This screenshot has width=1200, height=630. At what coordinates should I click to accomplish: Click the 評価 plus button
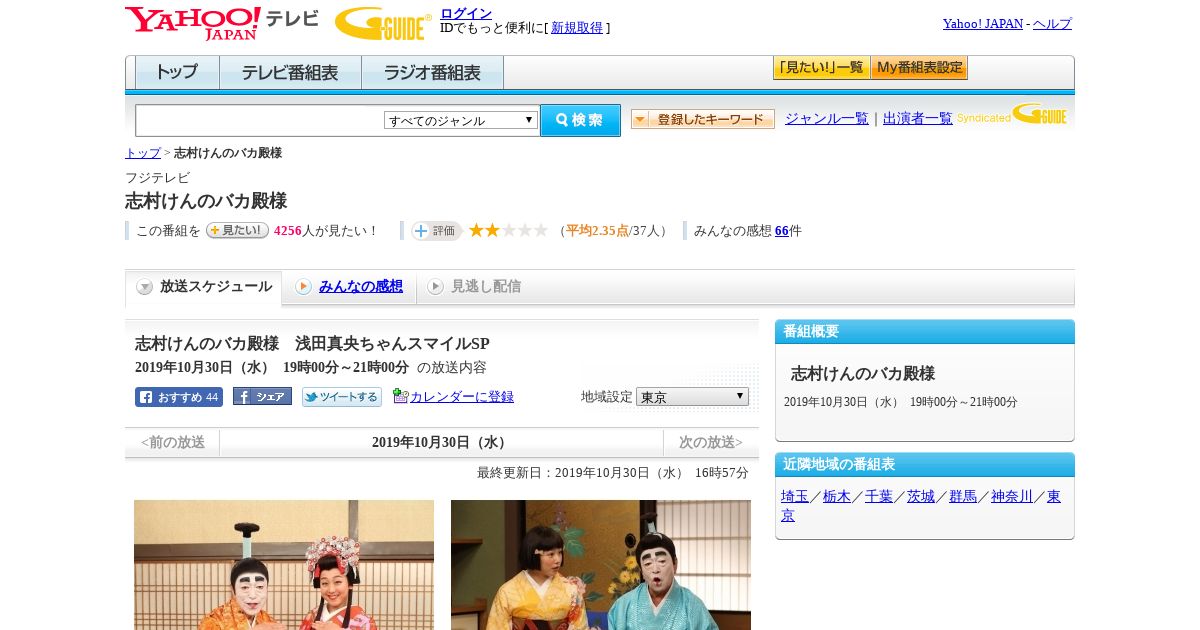click(x=436, y=231)
